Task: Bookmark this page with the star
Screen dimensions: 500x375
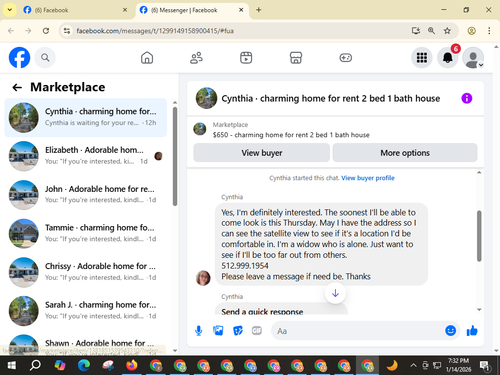Action: [447, 31]
